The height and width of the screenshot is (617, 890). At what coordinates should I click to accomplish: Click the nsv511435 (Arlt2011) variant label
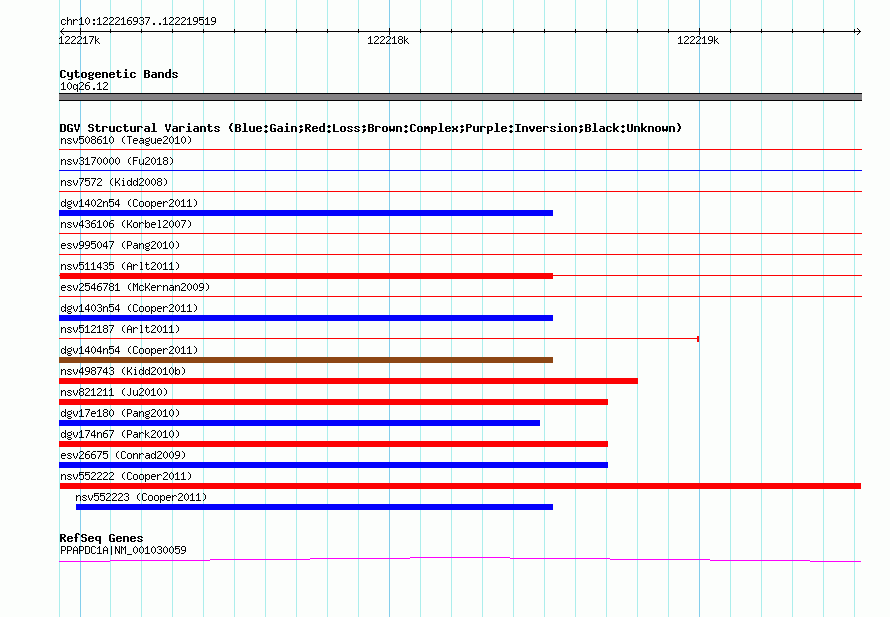click(120, 266)
